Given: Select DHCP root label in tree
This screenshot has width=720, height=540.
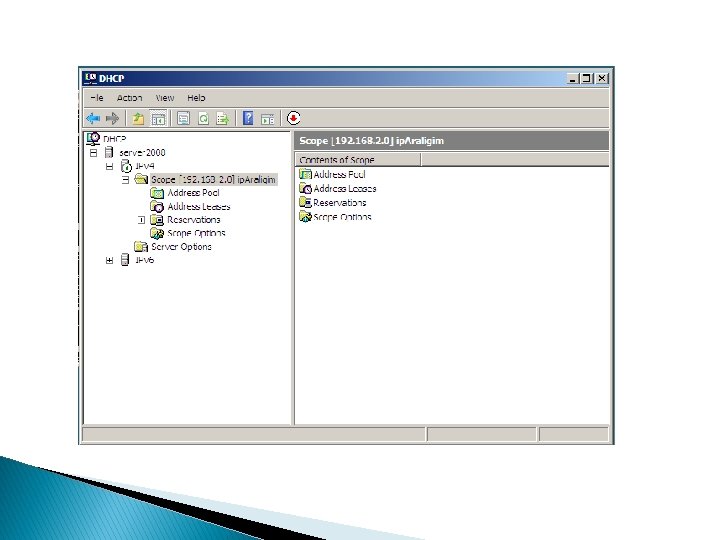Looking at the screenshot, I should tap(114, 138).
